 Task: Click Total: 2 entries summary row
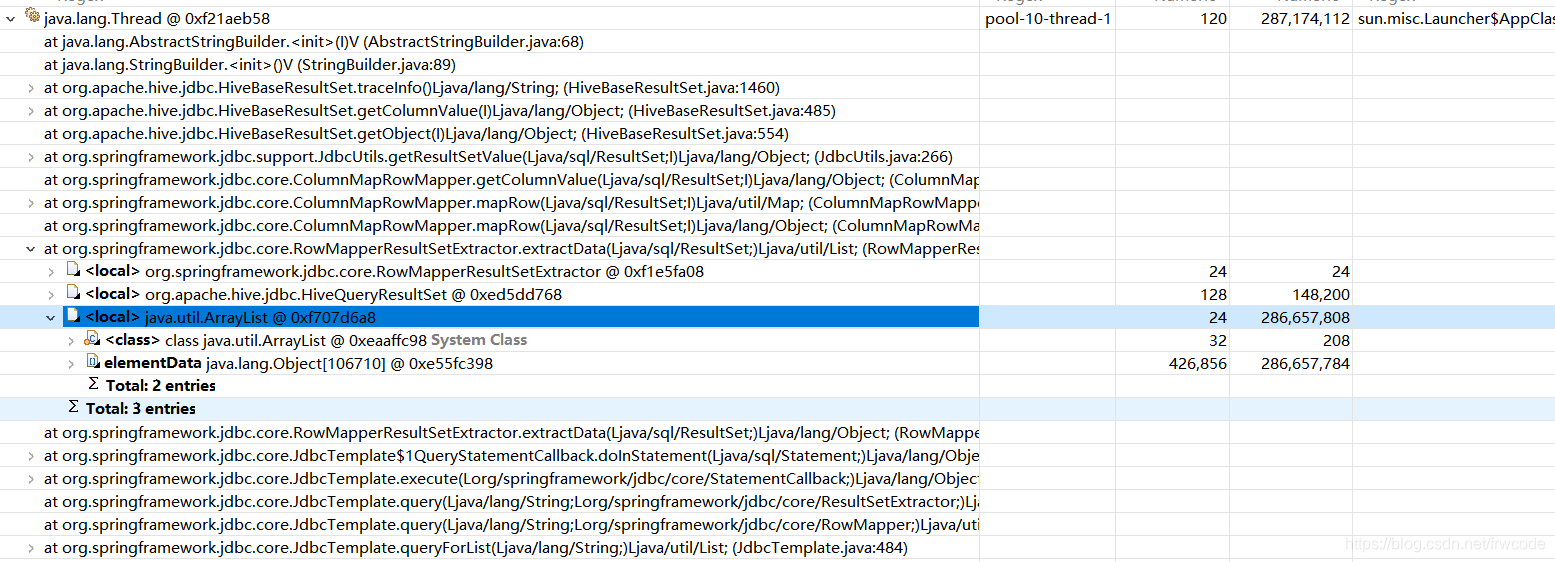[160, 386]
